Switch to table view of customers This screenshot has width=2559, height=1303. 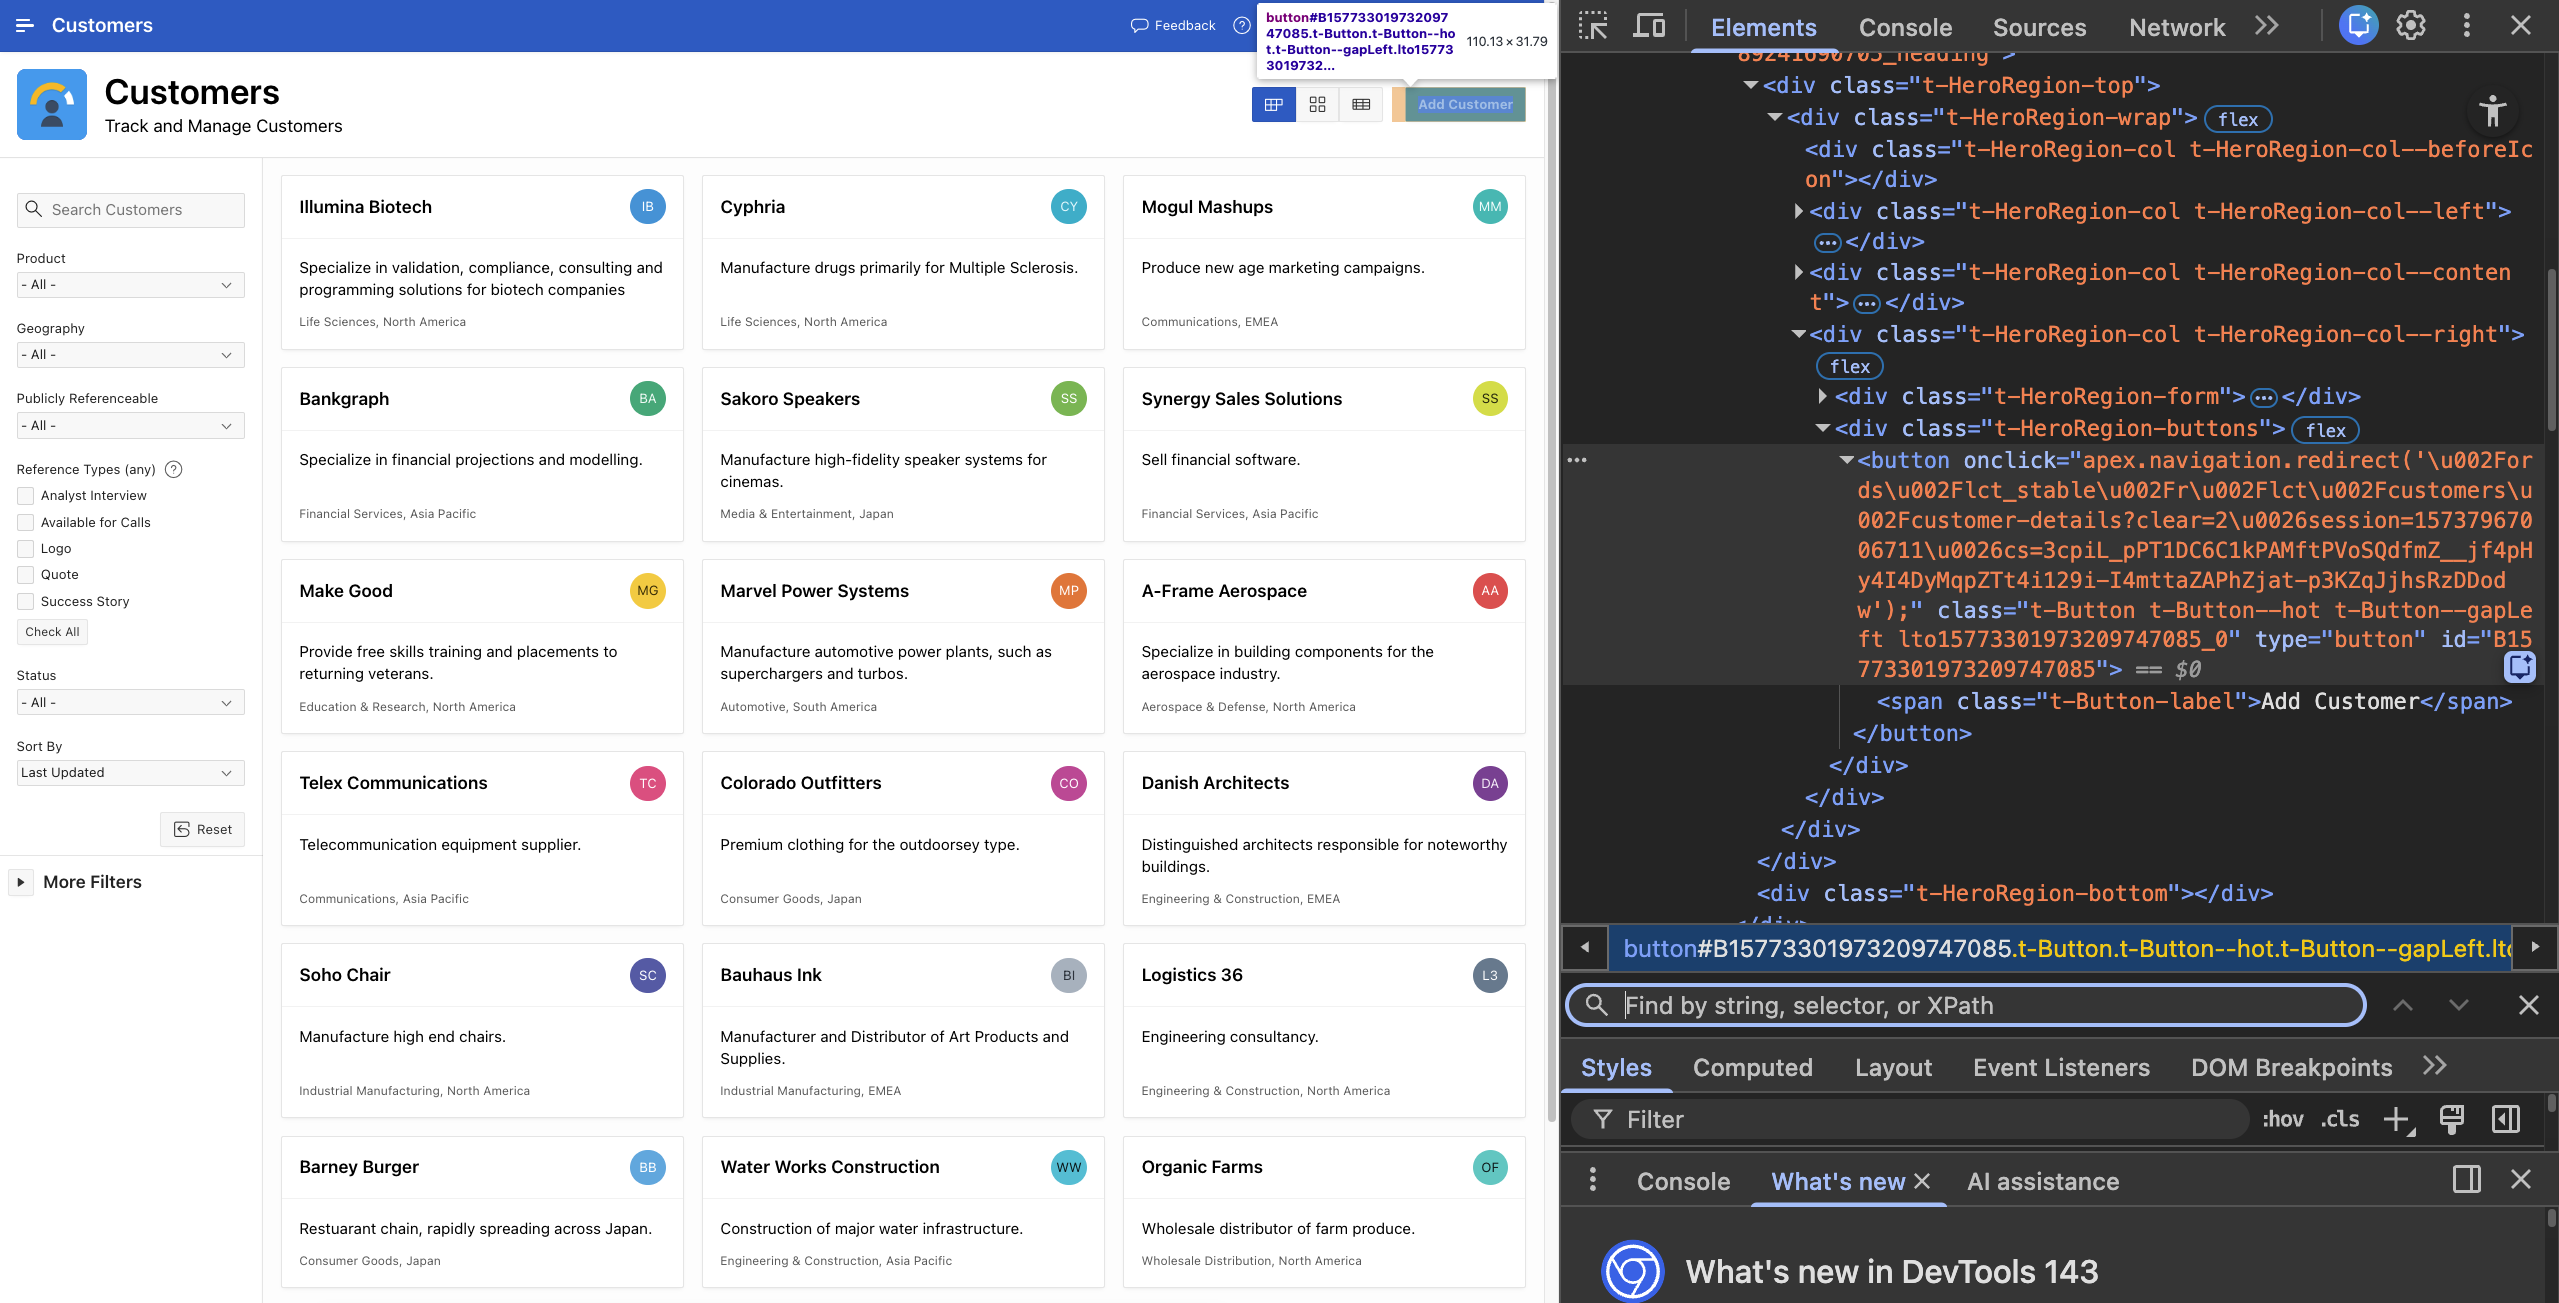click(x=1360, y=104)
